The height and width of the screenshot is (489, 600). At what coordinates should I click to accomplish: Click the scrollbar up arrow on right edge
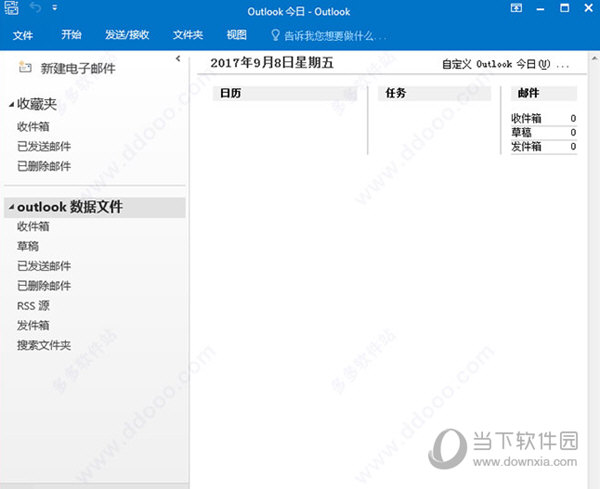pos(595,59)
